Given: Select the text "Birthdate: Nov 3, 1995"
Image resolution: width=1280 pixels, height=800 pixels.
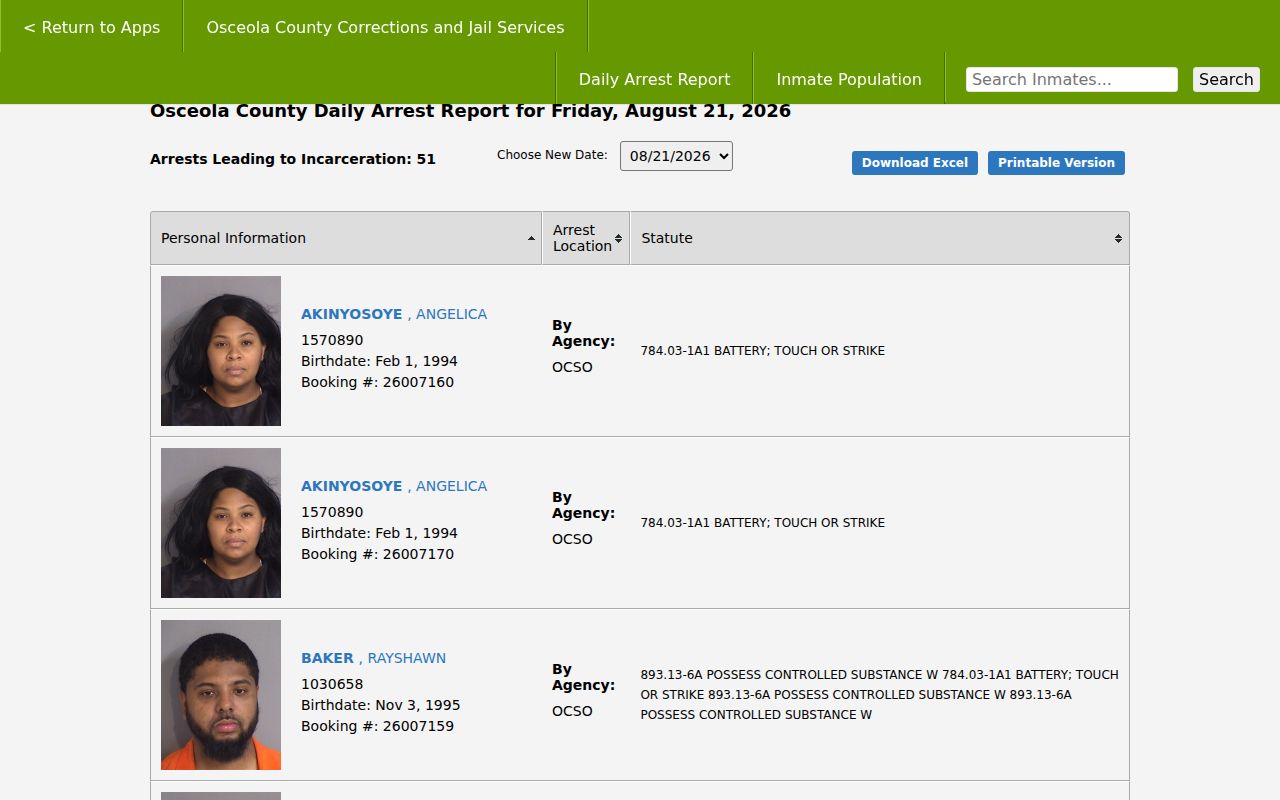Looking at the screenshot, I should (x=381, y=705).
